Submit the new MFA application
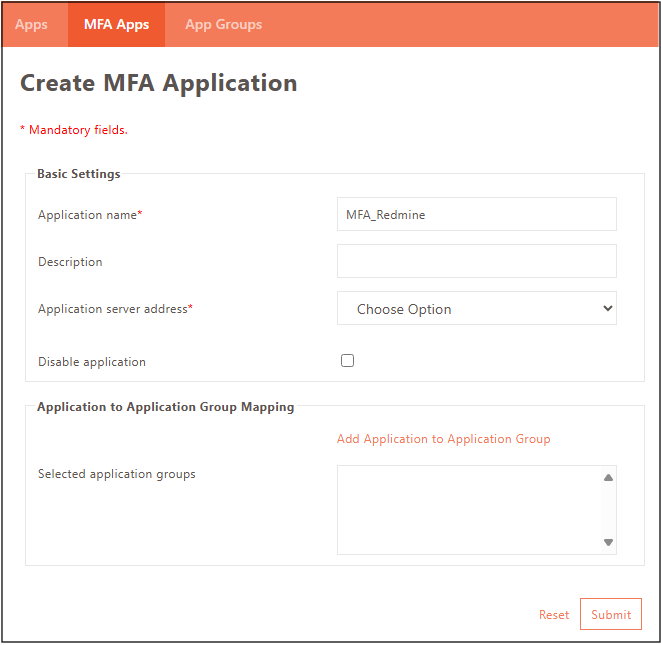The width and height of the screenshot is (661, 645). click(610, 614)
